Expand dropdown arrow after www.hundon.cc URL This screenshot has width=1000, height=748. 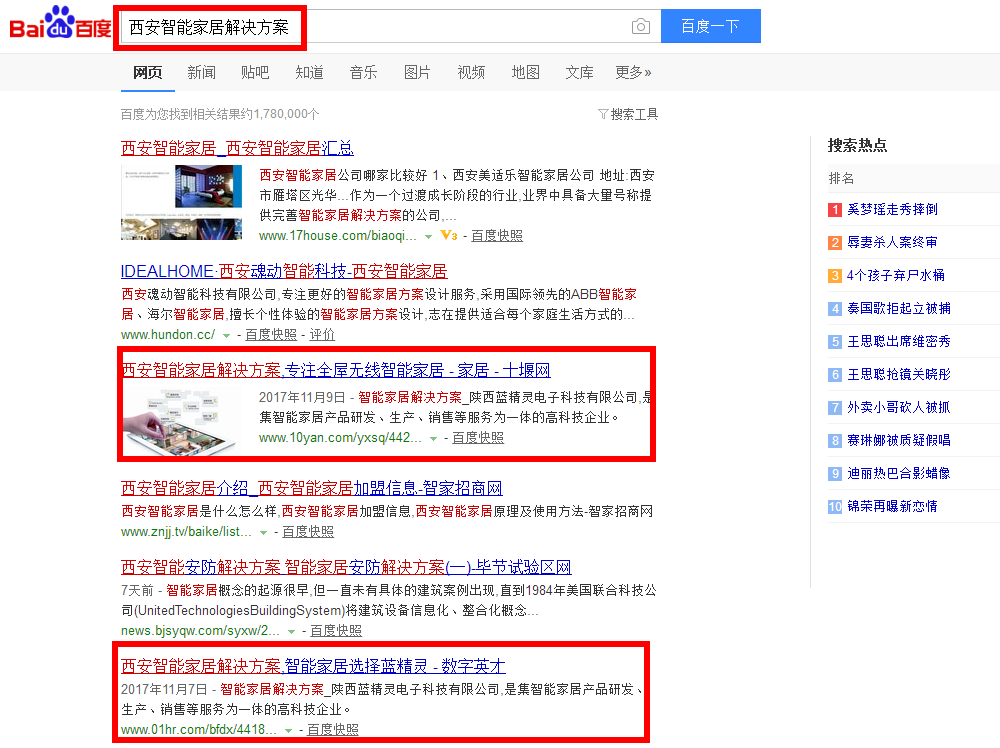226,335
